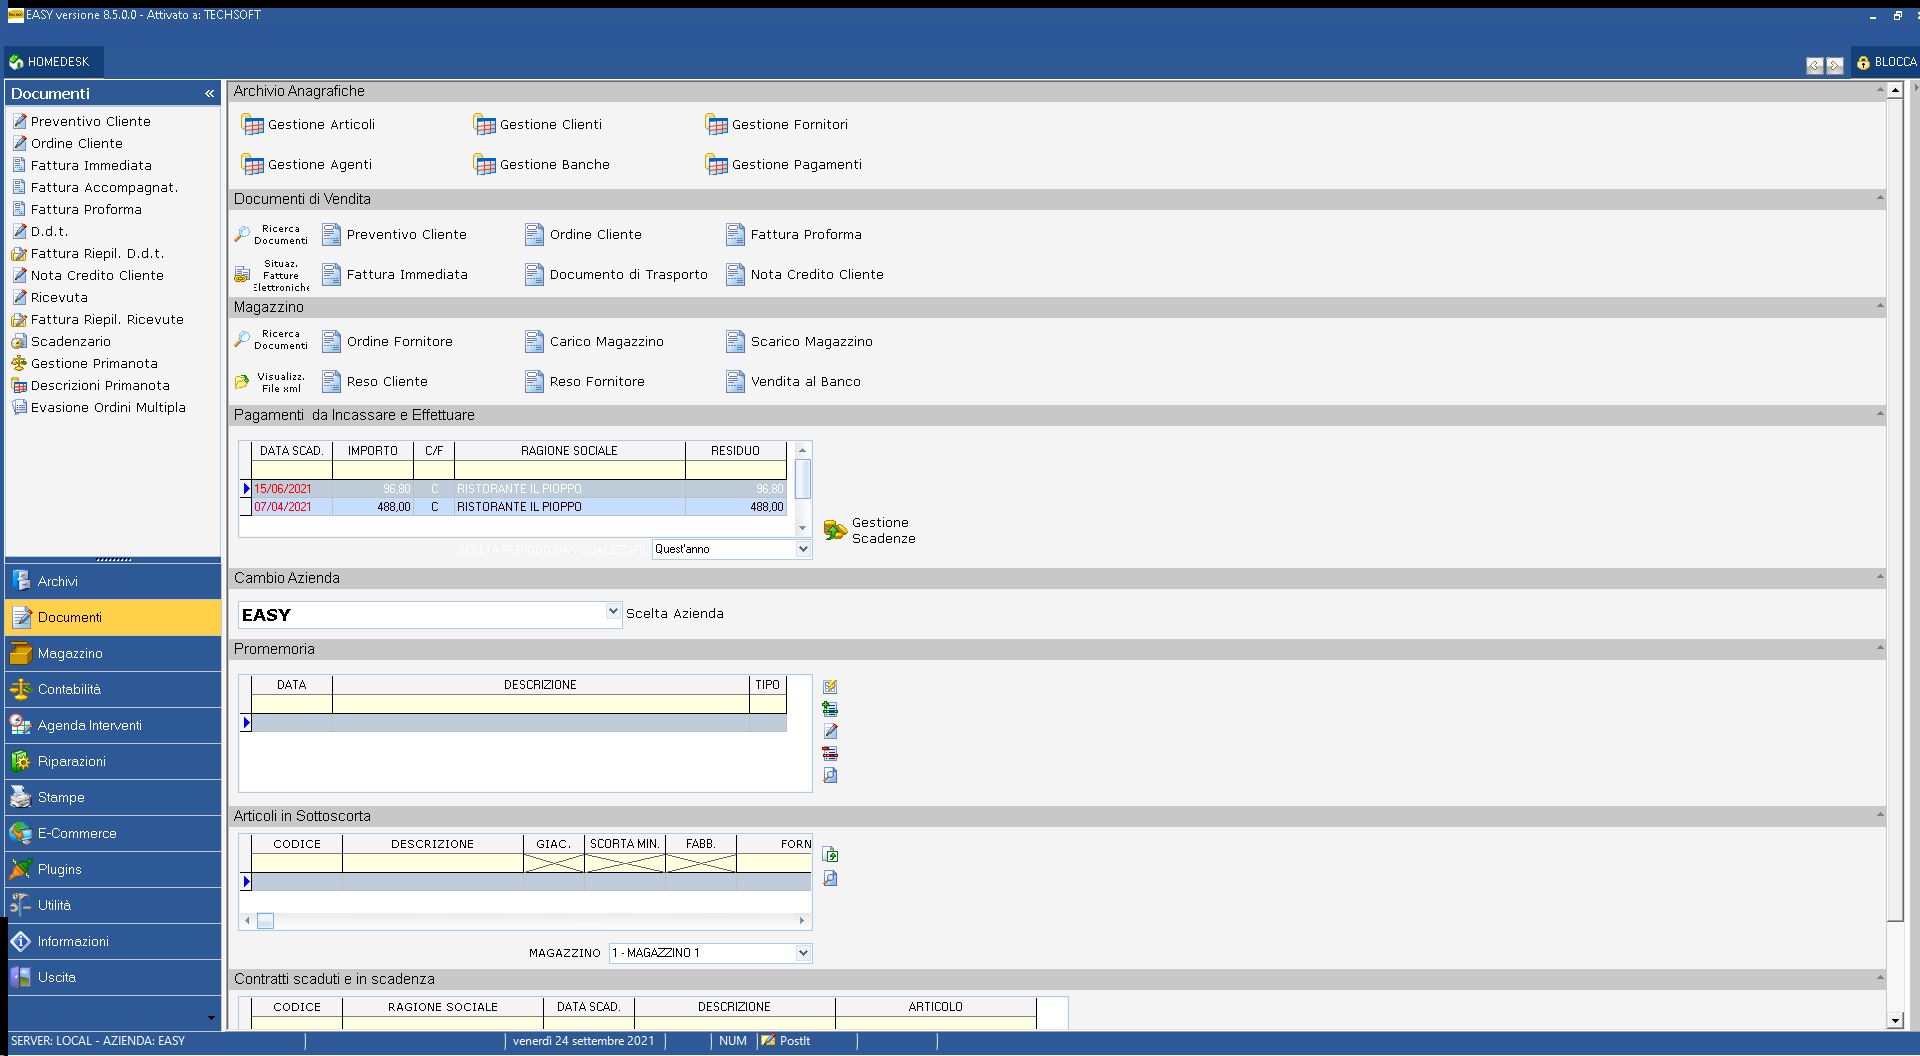
Task: Collapse the Documenti di Vendita section
Action: click(x=1880, y=199)
